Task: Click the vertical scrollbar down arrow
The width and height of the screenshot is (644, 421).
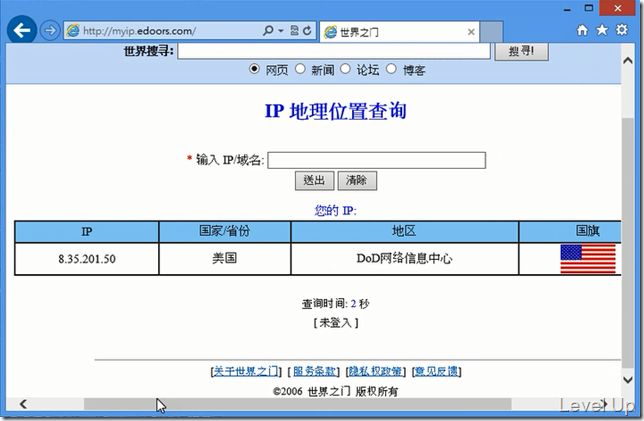Action: (x=628, y=380)
